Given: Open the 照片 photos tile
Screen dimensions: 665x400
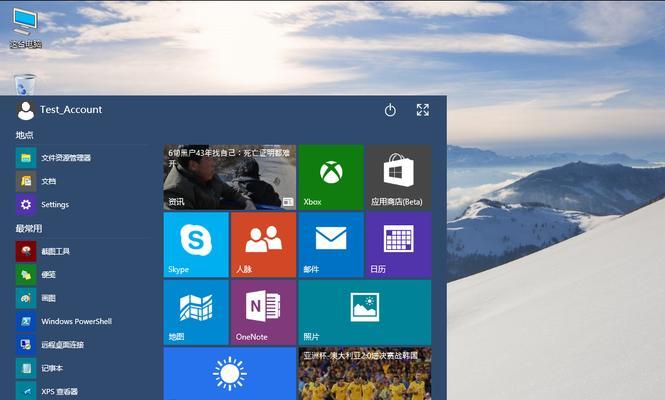Looking at the screenshot, I should coord(365,312).
